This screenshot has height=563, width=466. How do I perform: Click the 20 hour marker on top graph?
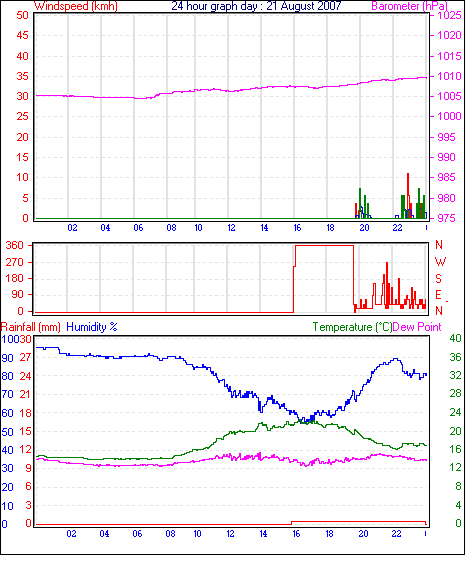coord(364,228)
